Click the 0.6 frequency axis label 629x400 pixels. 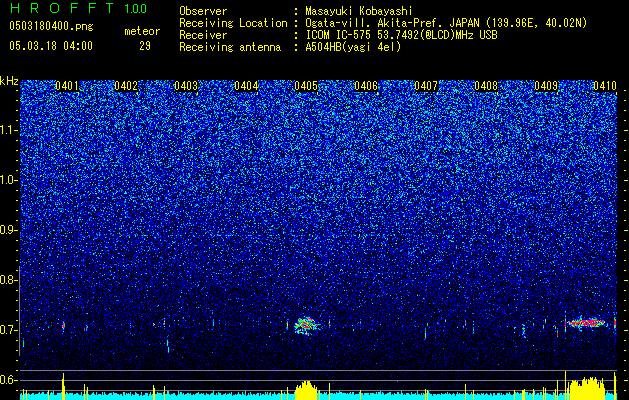tap(8, 380)
